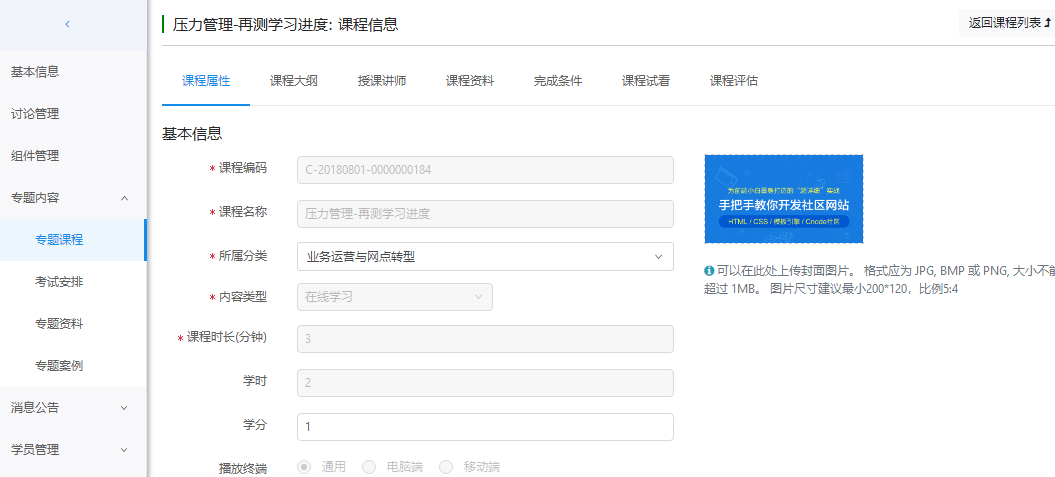
Task: Click the page title 压力管理-再测学习进度: 课程信息
Action: (285, 25)
